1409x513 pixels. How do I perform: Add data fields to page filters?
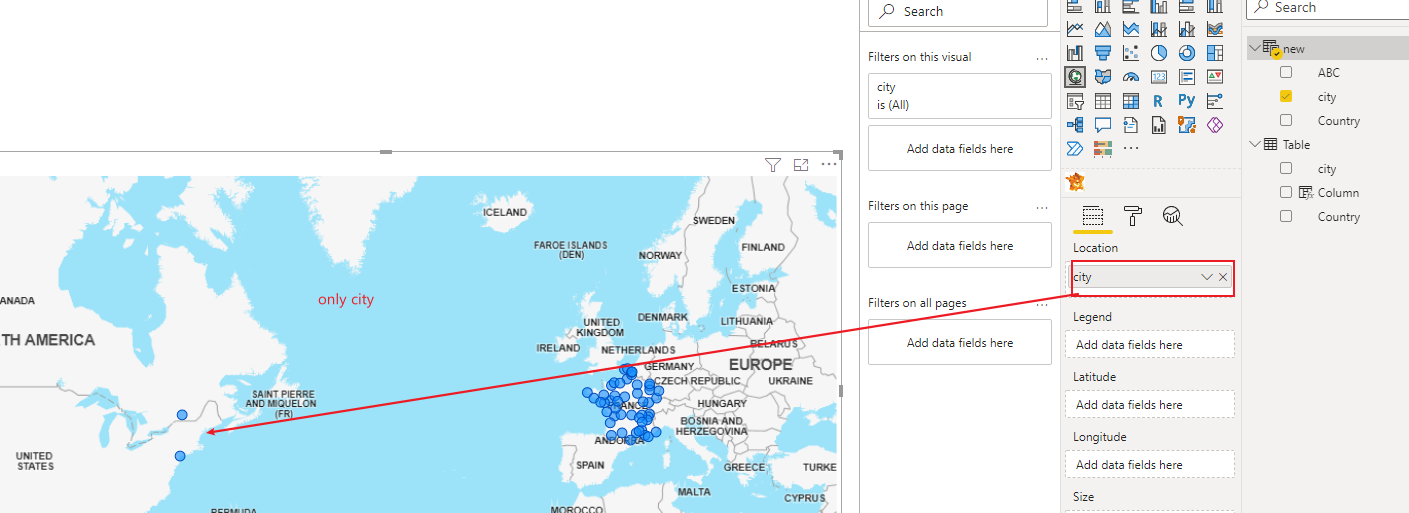(960, 246)
